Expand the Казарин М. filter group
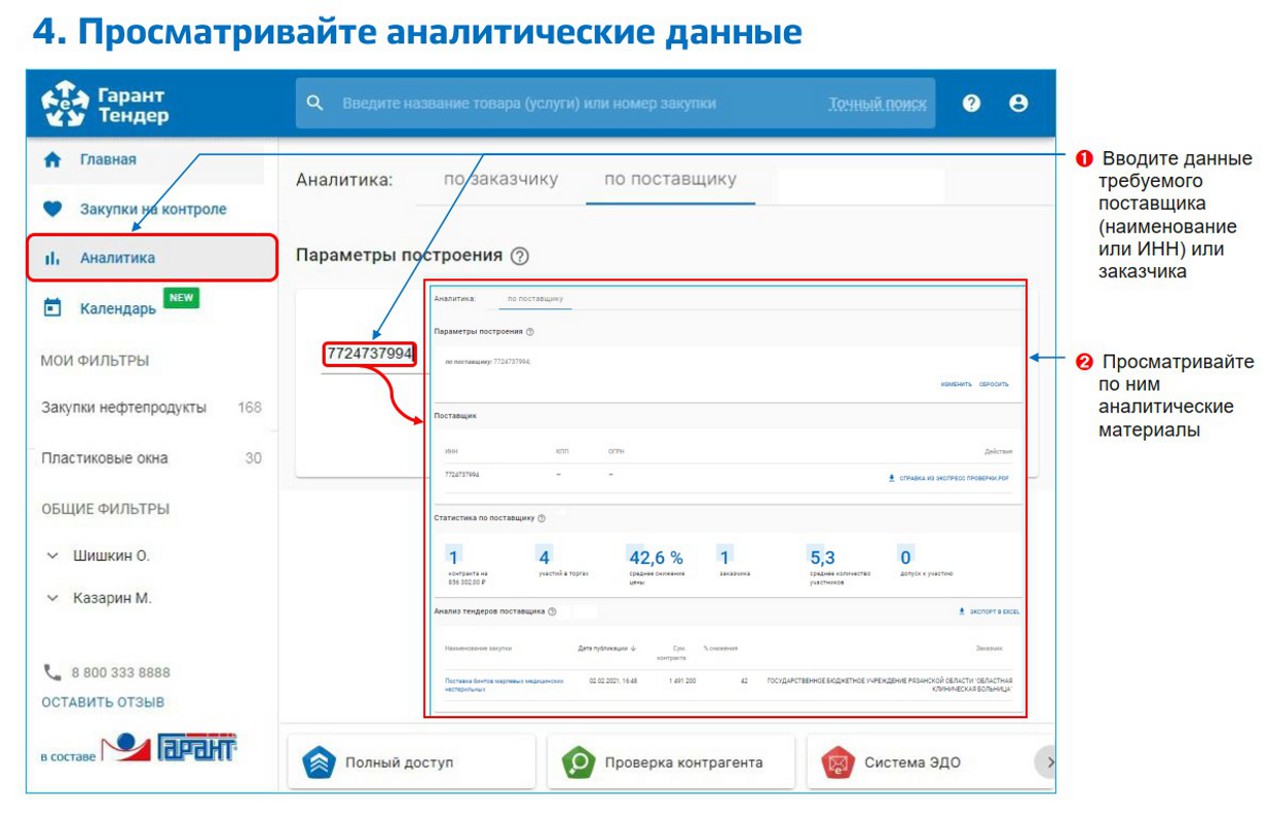Screen dimensions: 1267x818 (53, 598)
